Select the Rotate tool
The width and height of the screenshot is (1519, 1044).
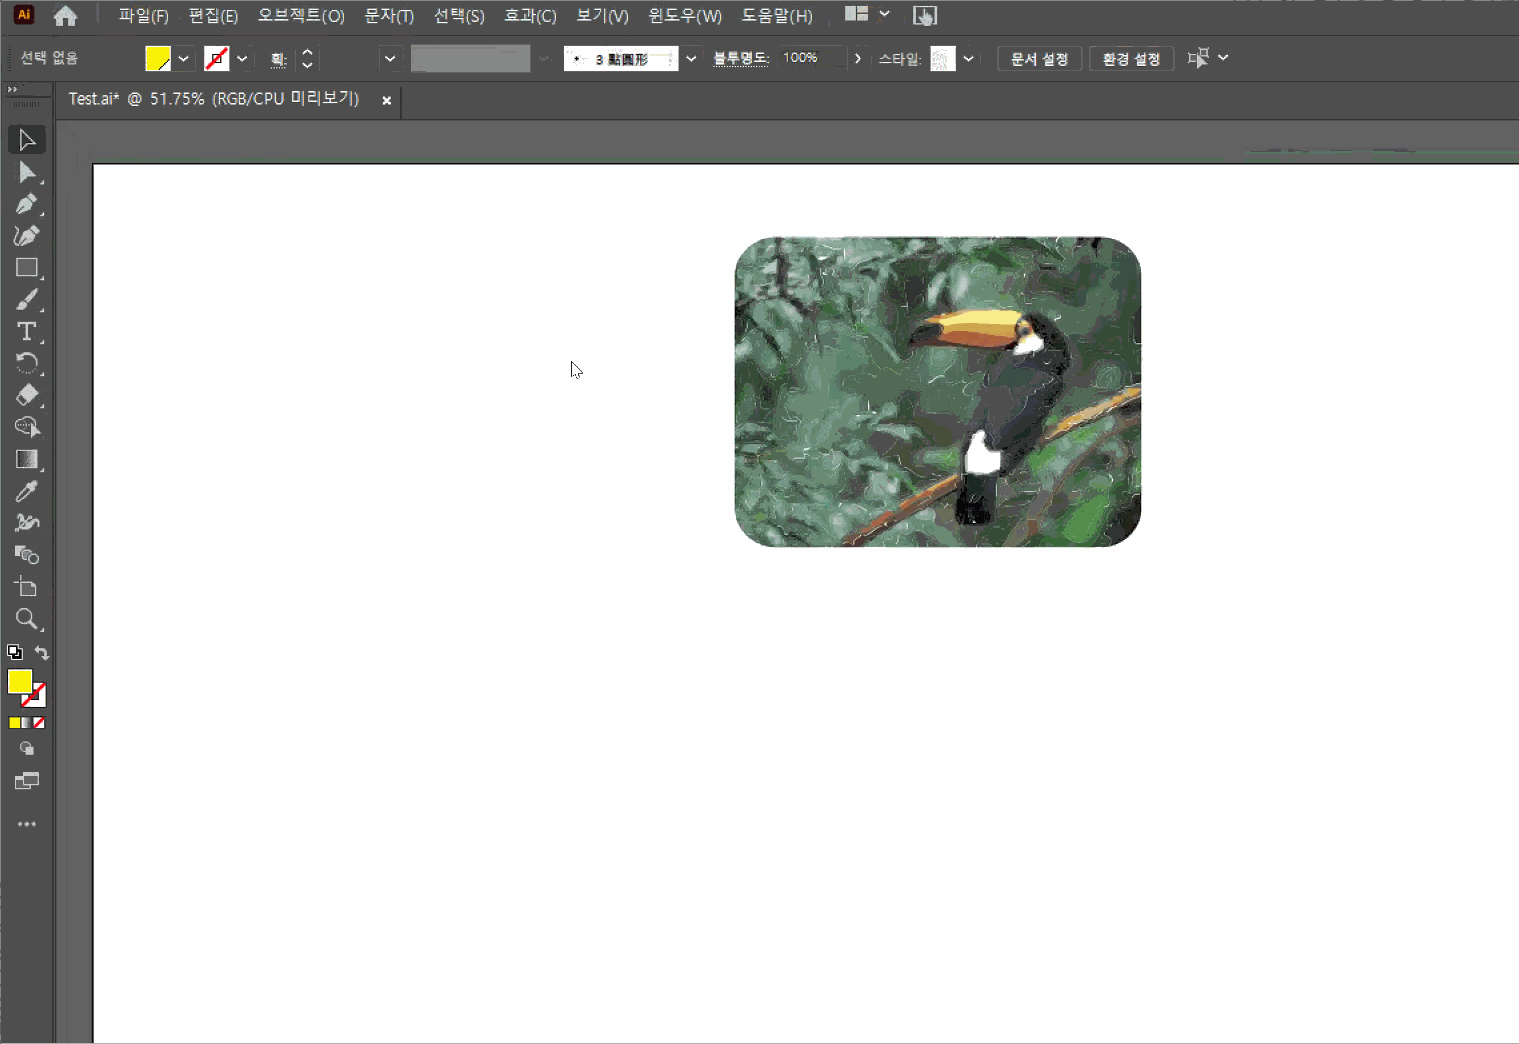27,363
